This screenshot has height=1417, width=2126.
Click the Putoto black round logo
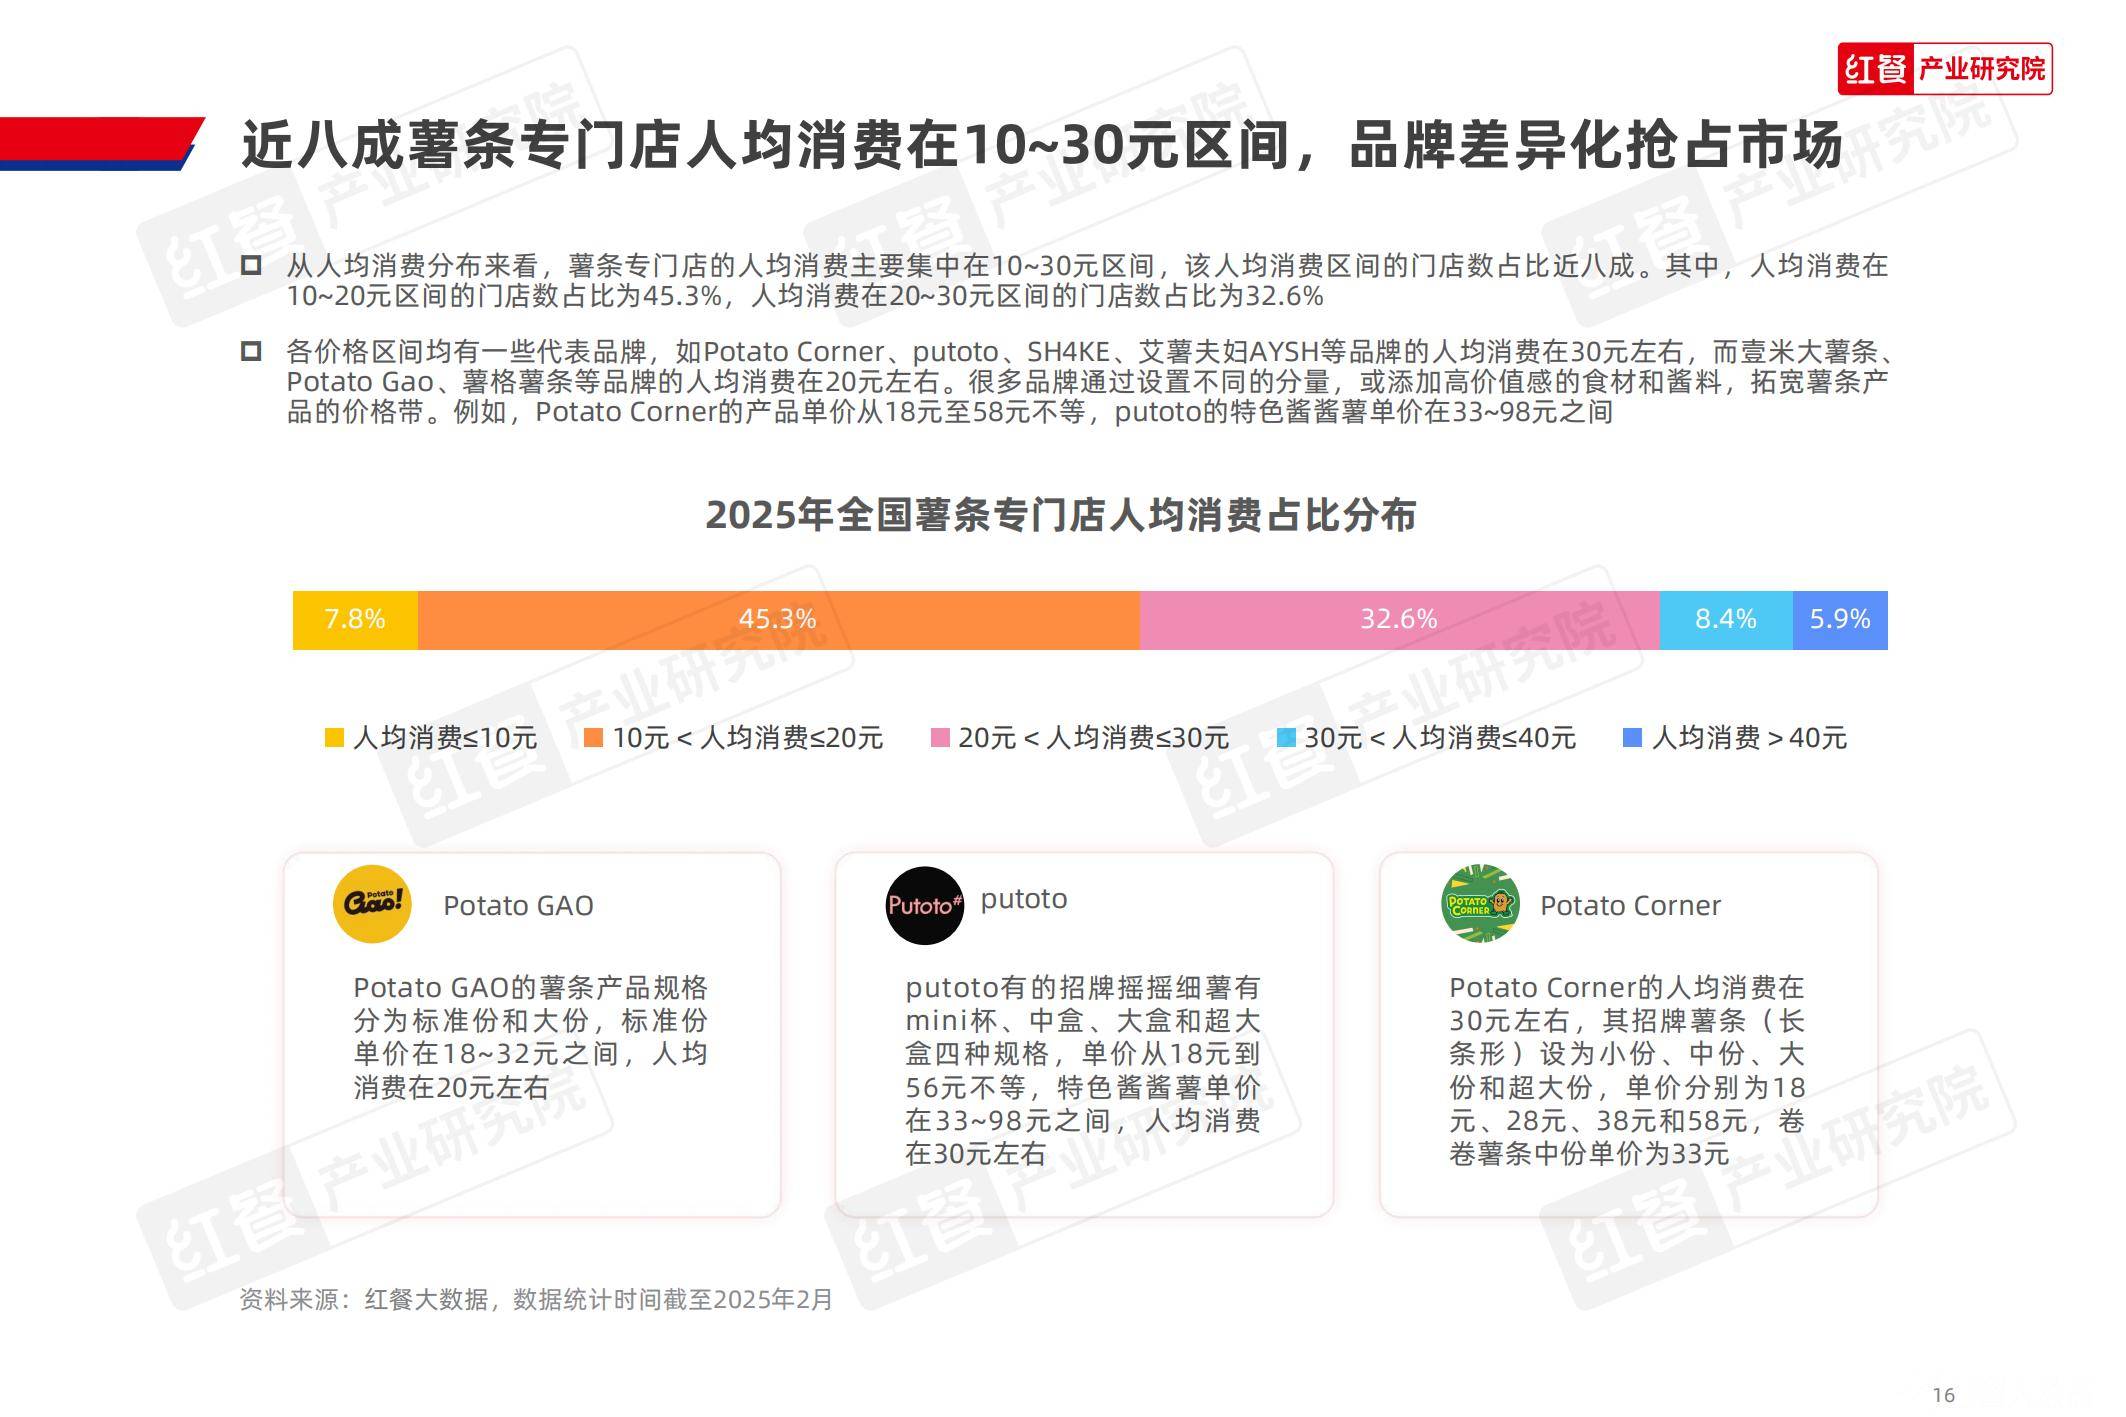coord(925,905)
